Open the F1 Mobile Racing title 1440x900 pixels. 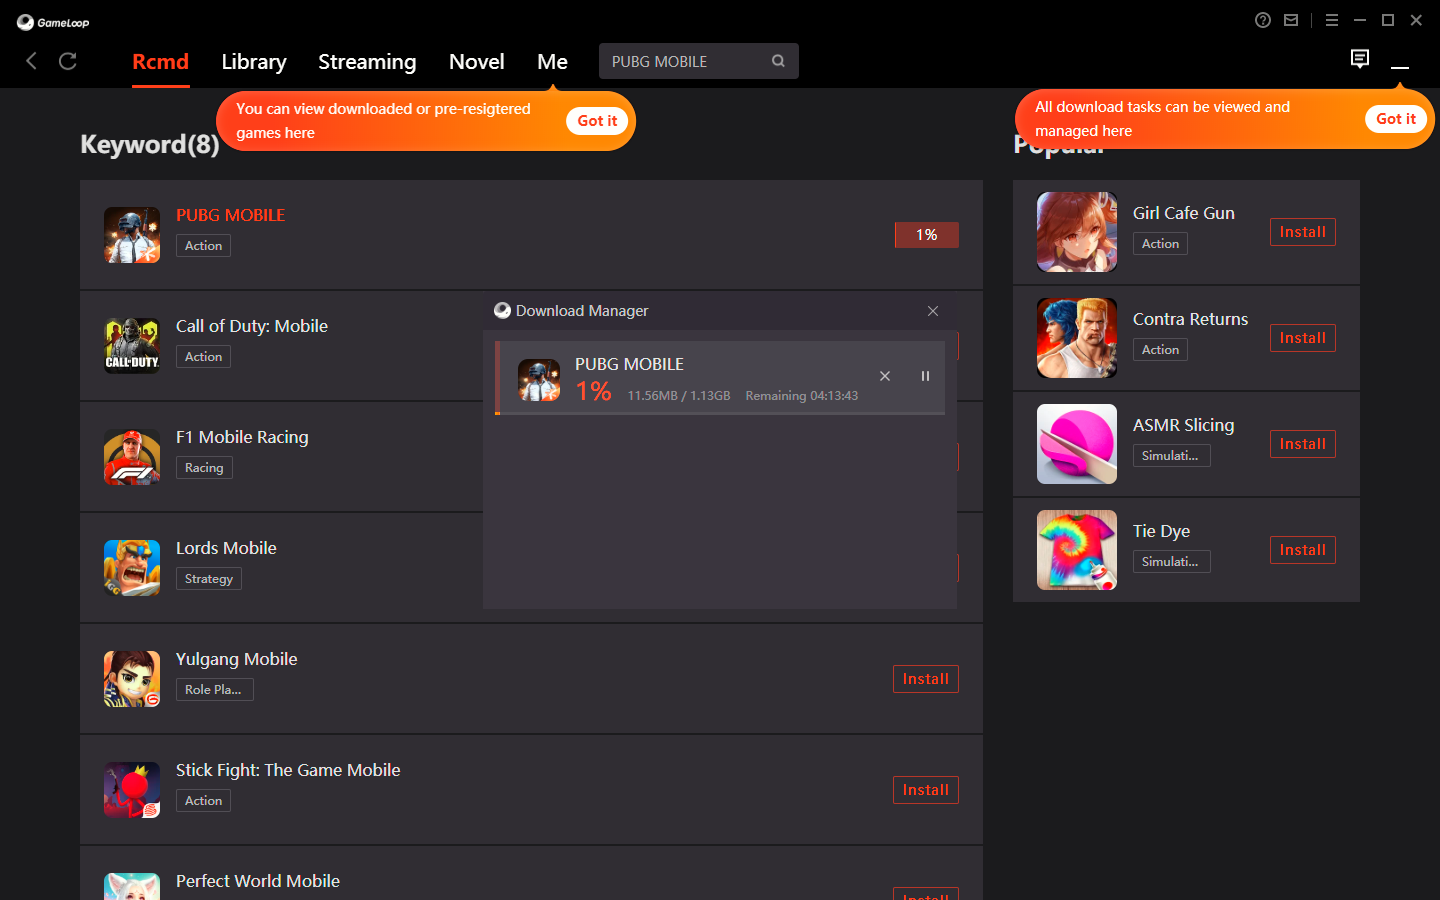pyautogui.click(x=242, y=437)
